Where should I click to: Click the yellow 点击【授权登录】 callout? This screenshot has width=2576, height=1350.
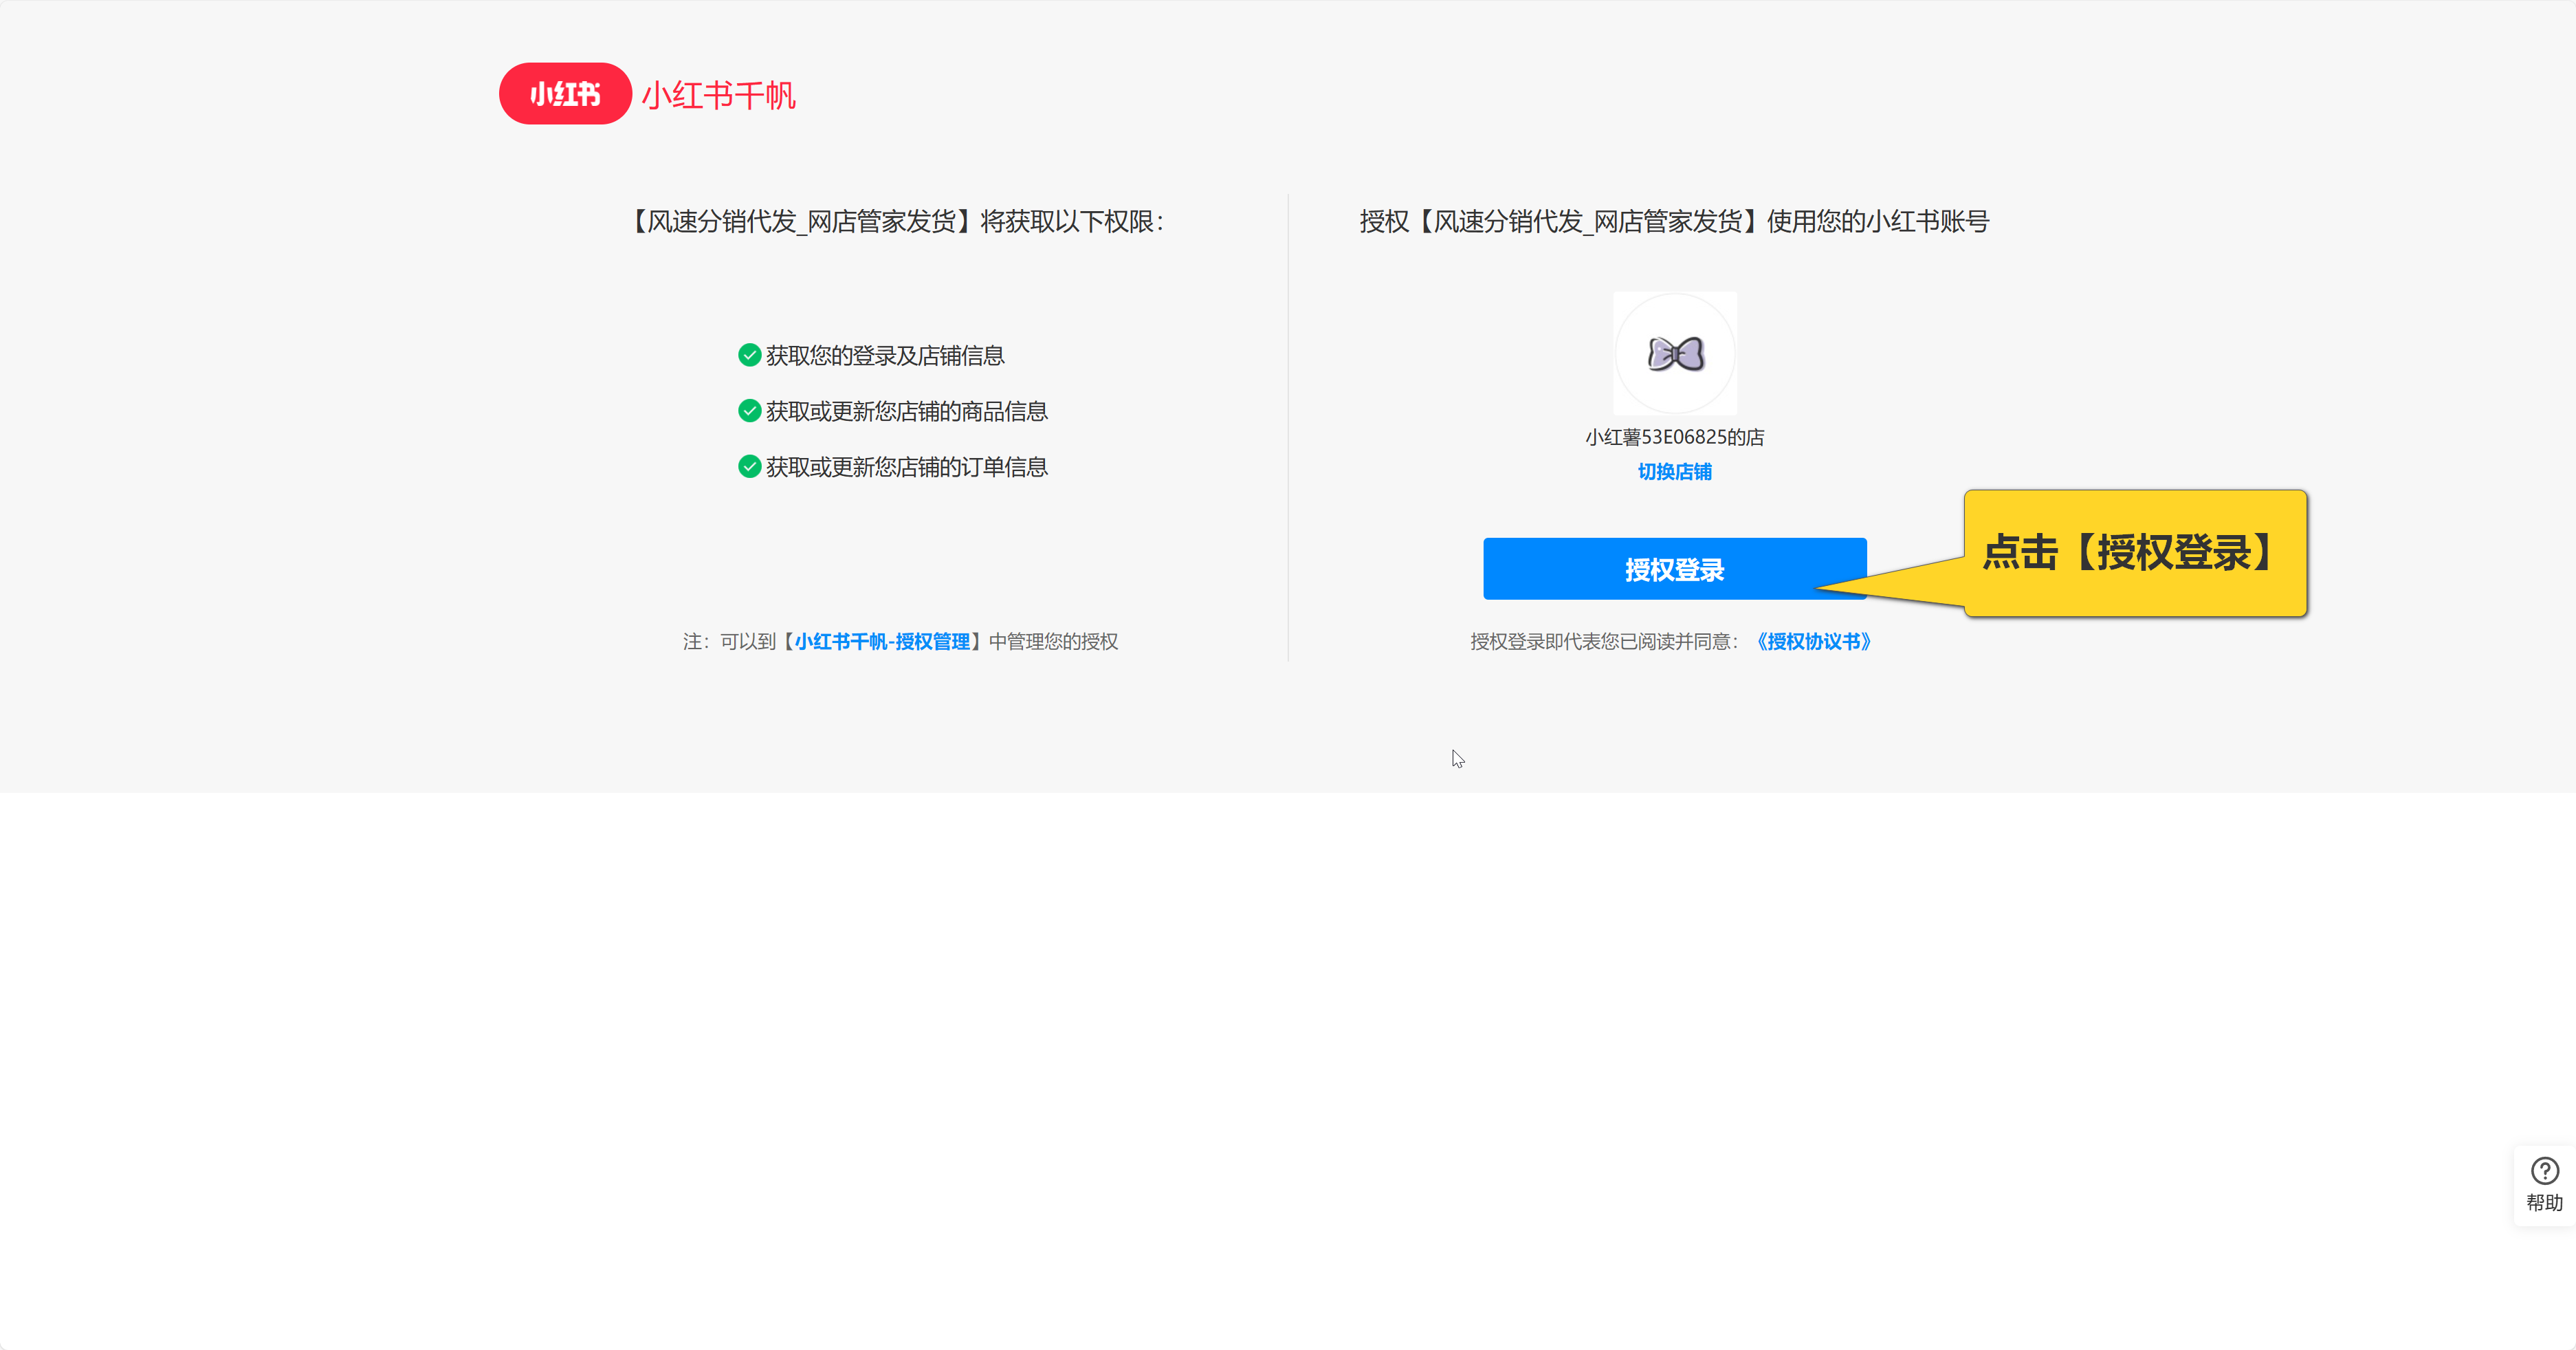tap(2134, 553)
